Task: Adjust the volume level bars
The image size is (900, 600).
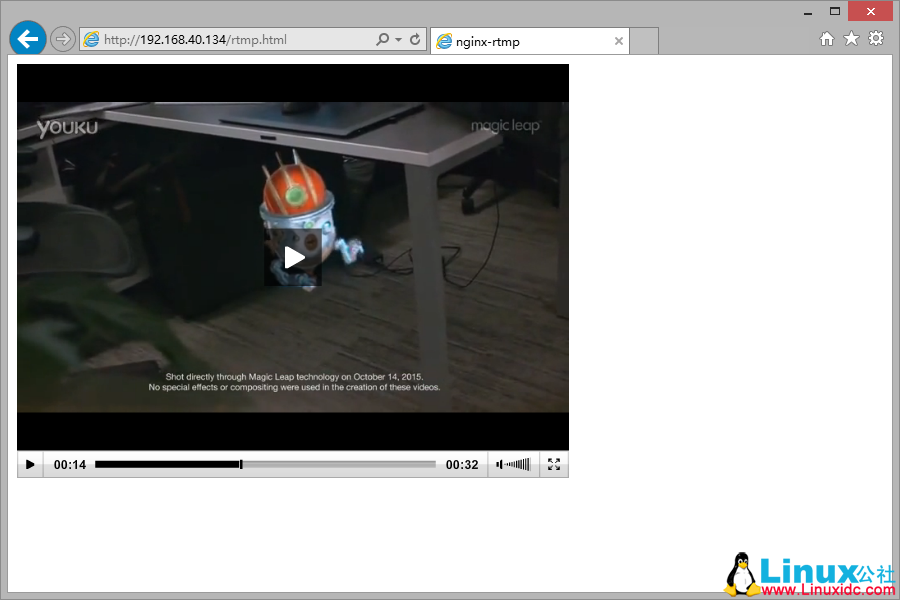Action: (518, 464)
